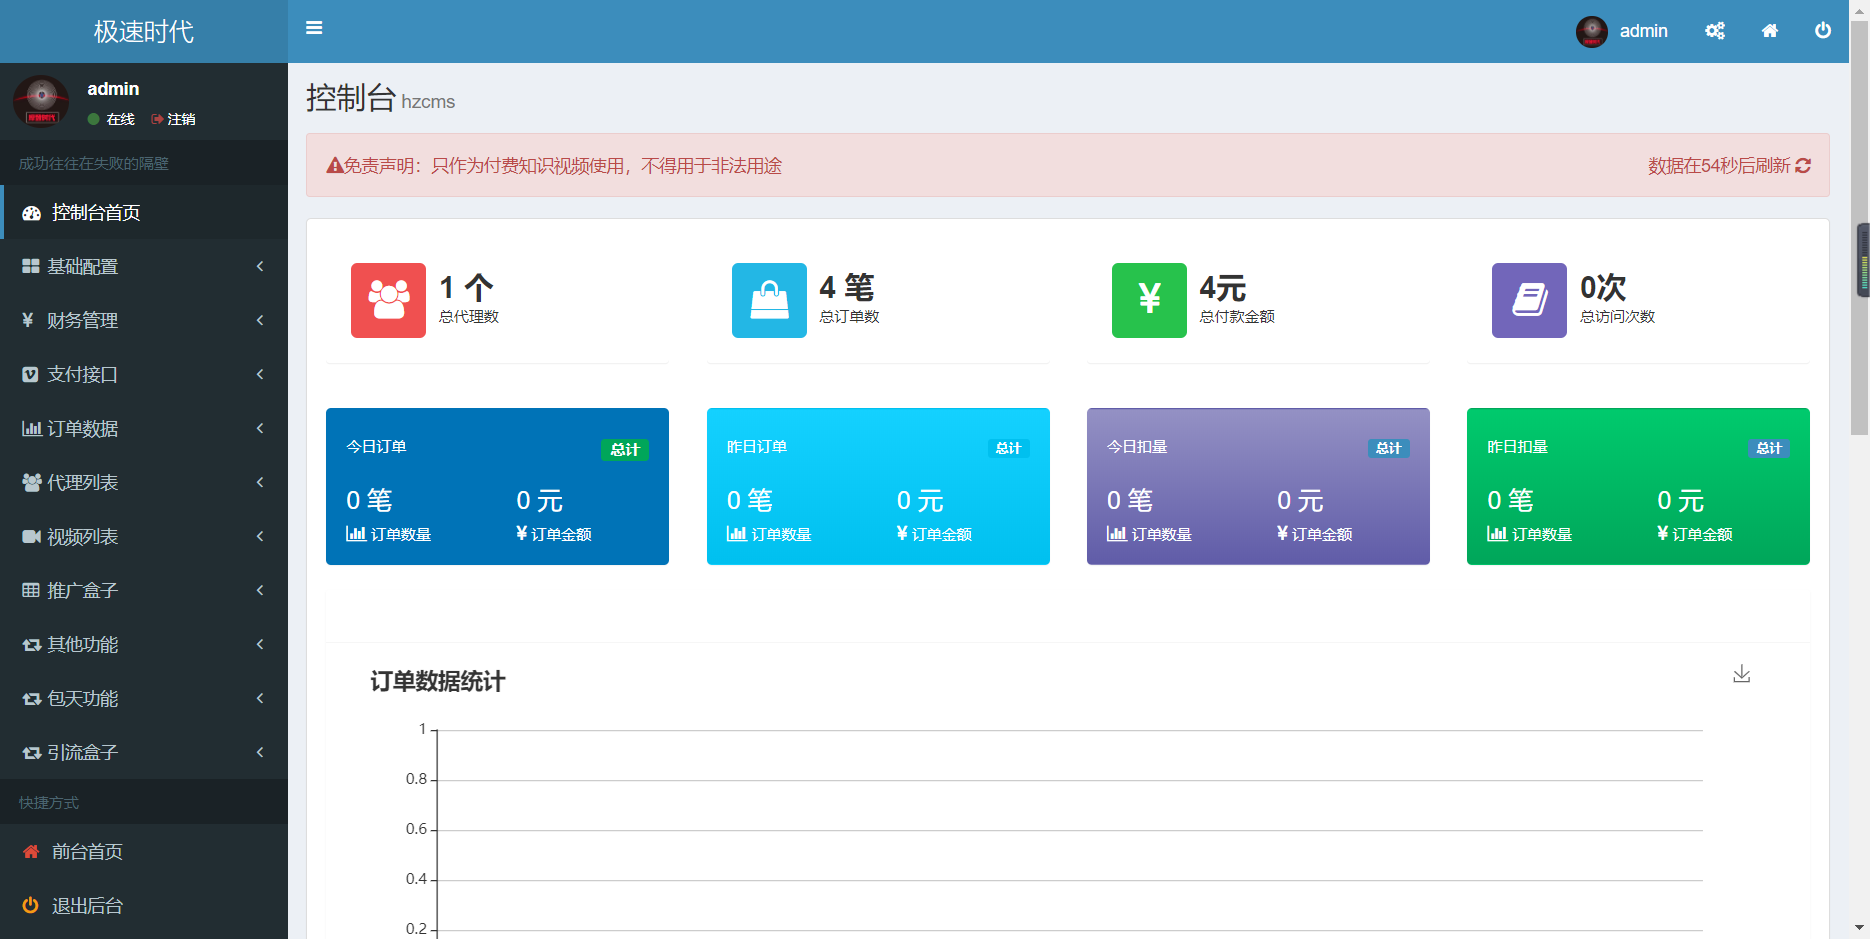Image resolution: width=1870 pixels, height=939 pixels.
Task: Click 总计 button on 昨日扣量 card
Action: coord(1769,448)
